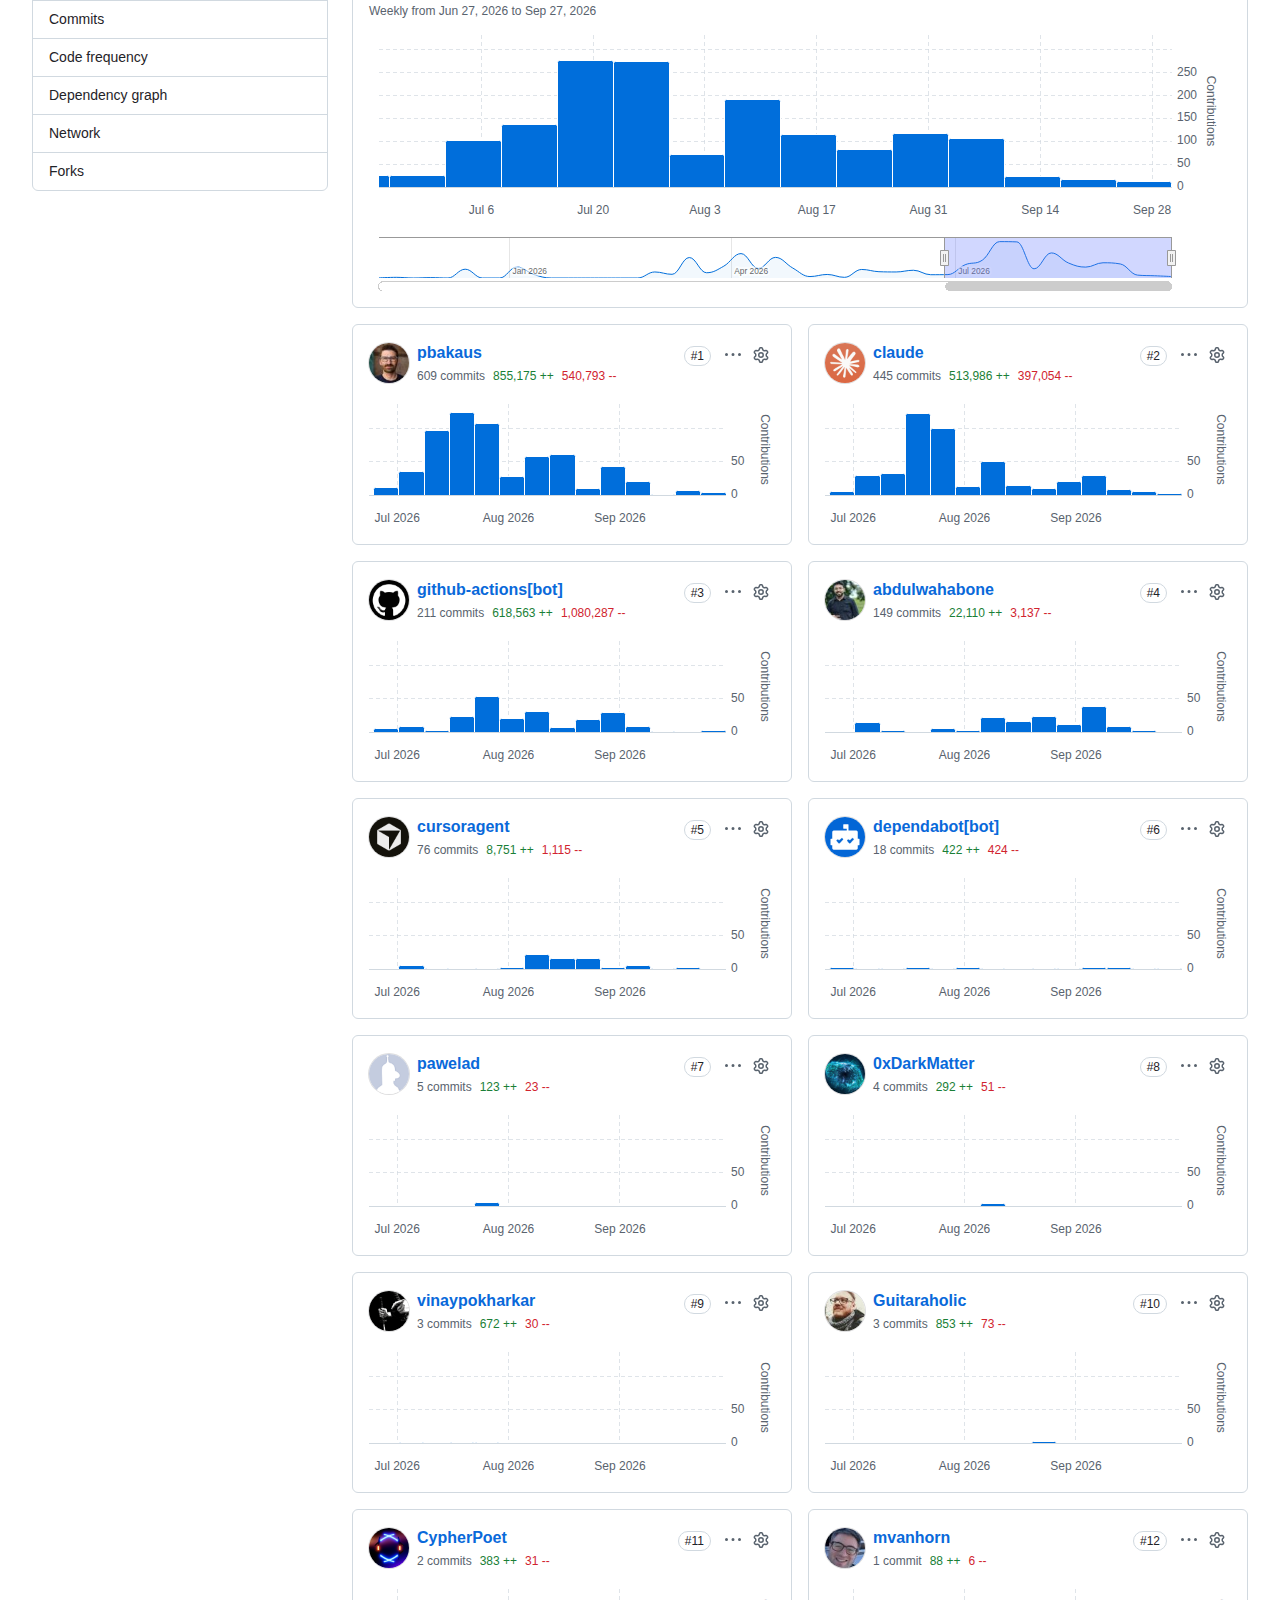Viewport: 1280px width, 1600px height.
Task: Show more options for cursoragent
Action: (x=733, y=829)
